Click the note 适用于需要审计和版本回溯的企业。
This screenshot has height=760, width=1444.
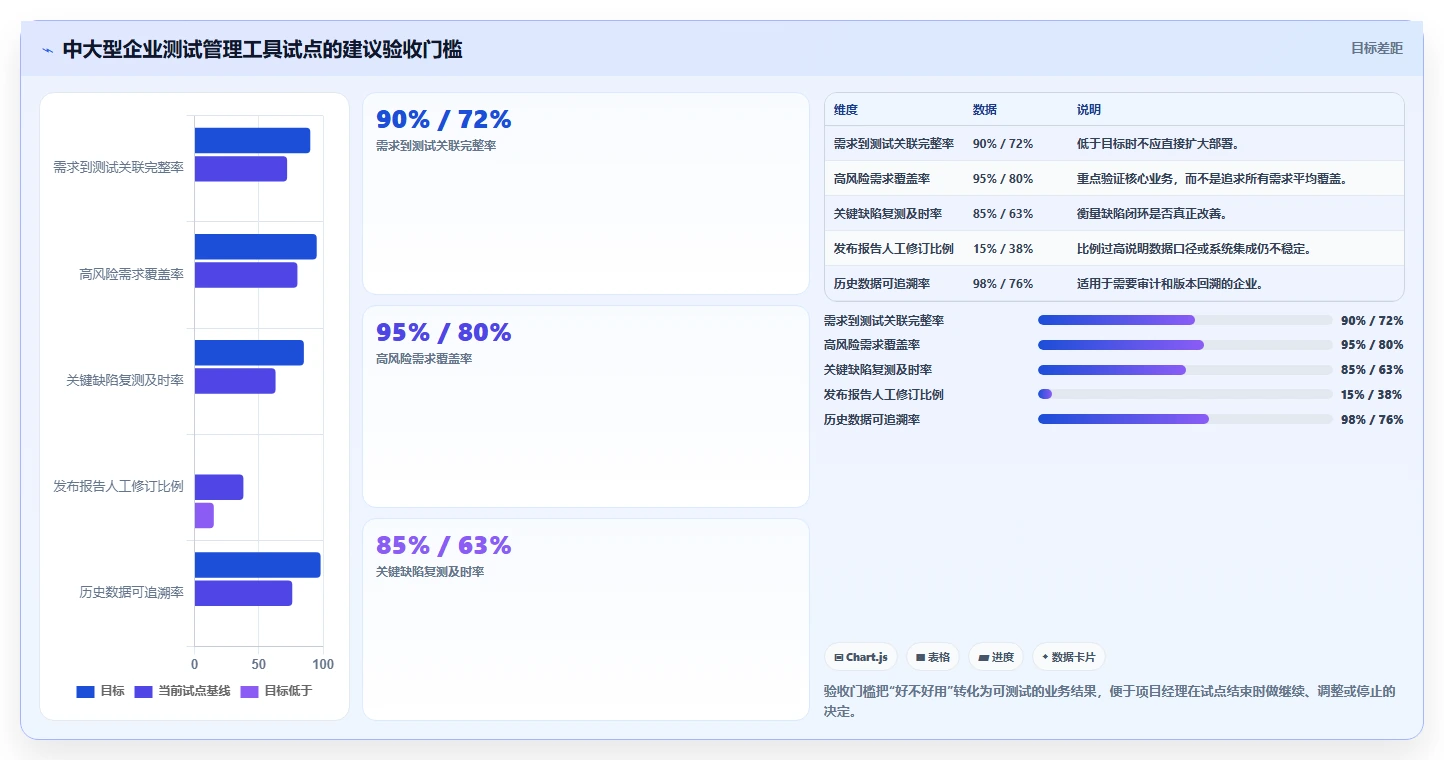pos(1170,284)
